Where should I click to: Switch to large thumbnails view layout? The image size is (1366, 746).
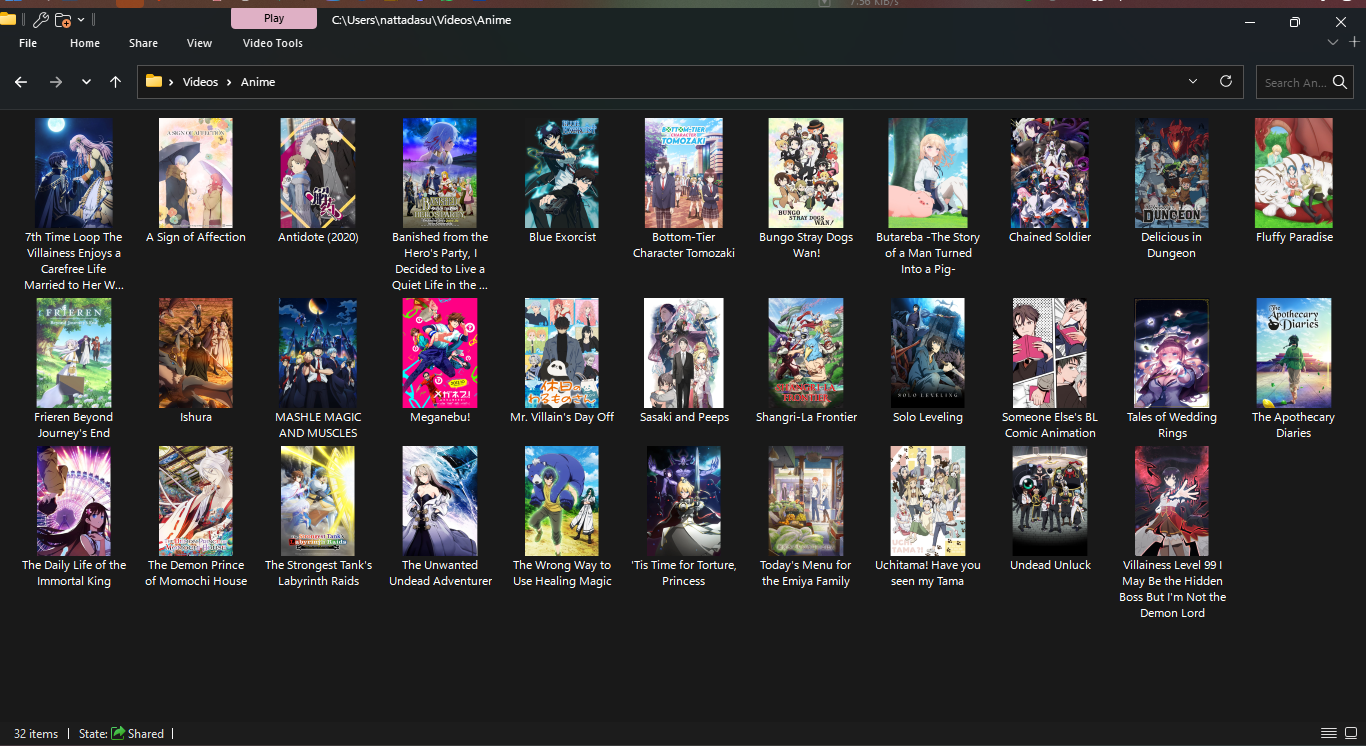pos(1349,734)
